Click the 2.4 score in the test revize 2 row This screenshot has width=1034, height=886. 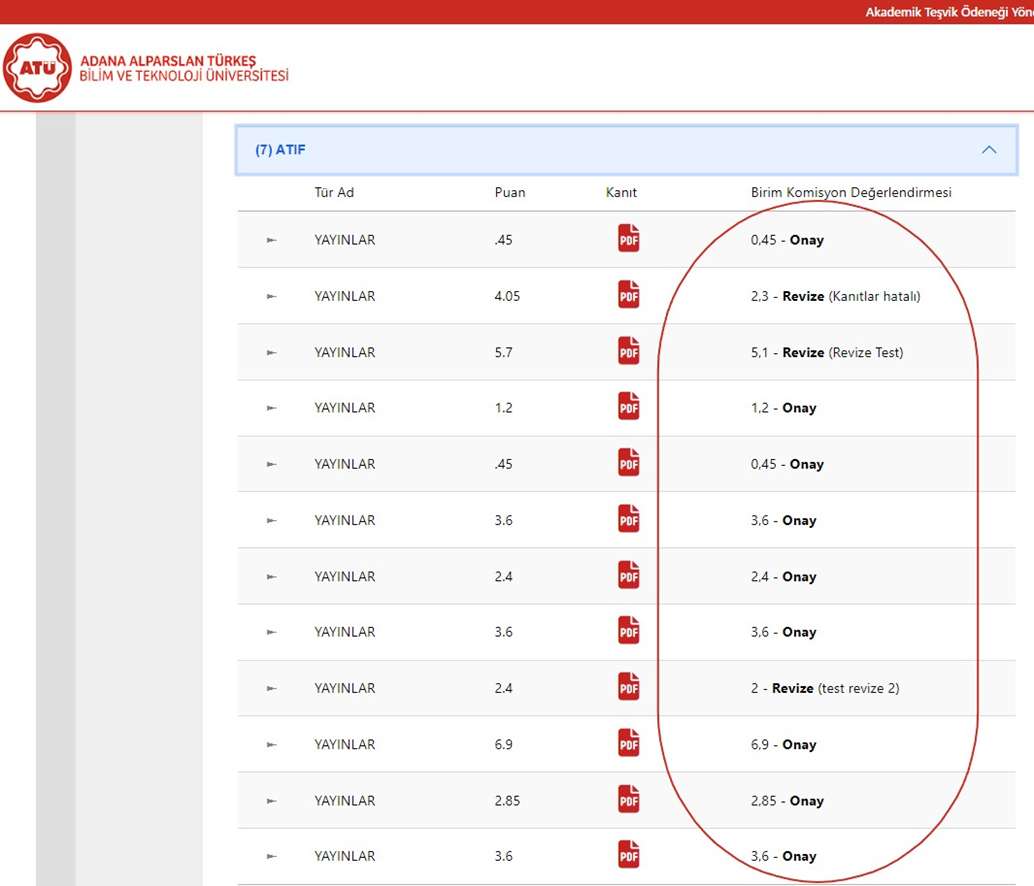tap(503, 688)
